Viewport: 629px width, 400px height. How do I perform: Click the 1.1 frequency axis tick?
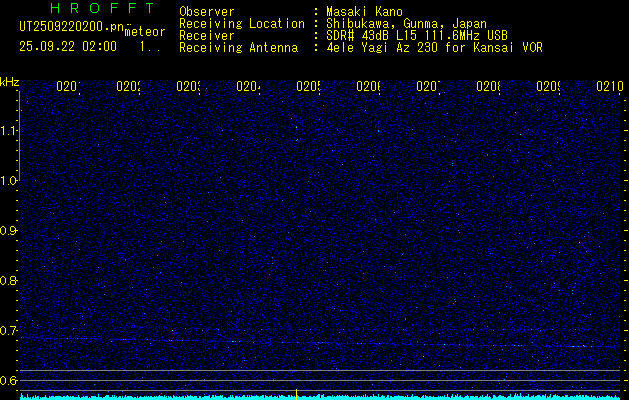tap(9, 131)
